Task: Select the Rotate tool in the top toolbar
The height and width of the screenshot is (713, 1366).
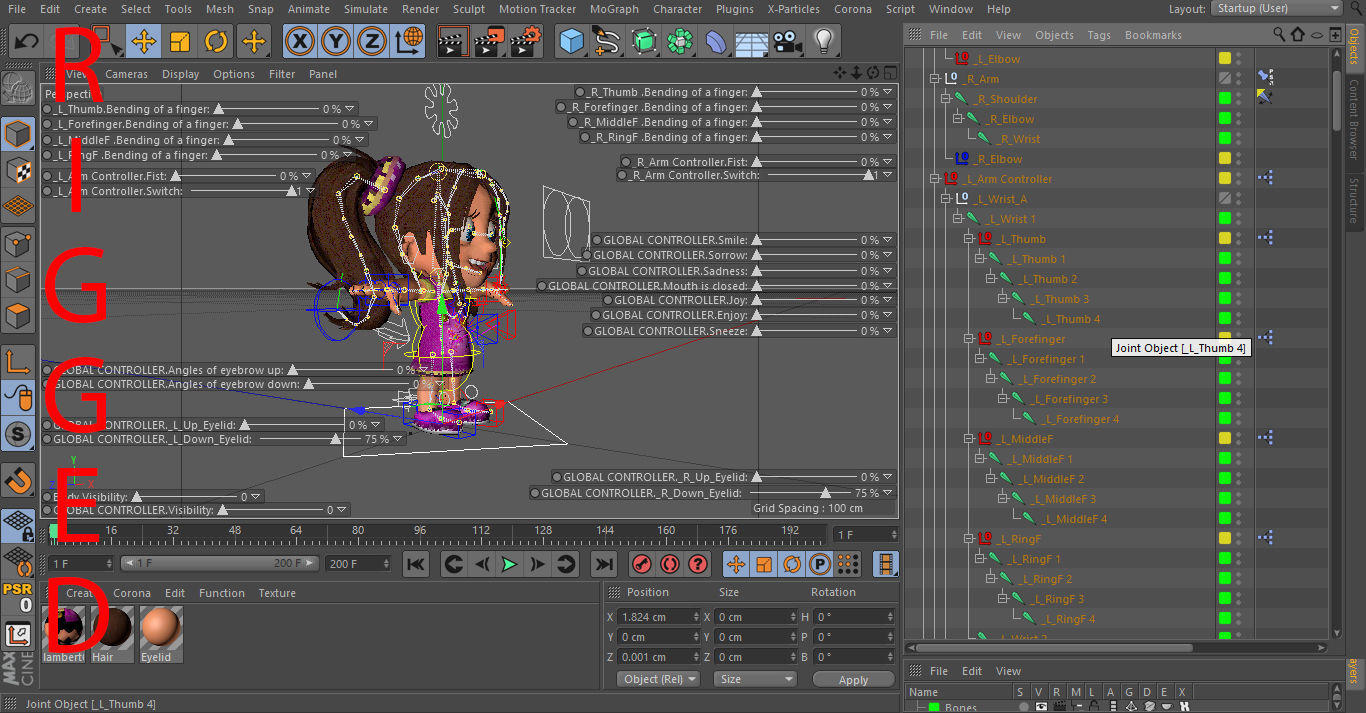Action: pyautogui.click(x=217, y=42)
